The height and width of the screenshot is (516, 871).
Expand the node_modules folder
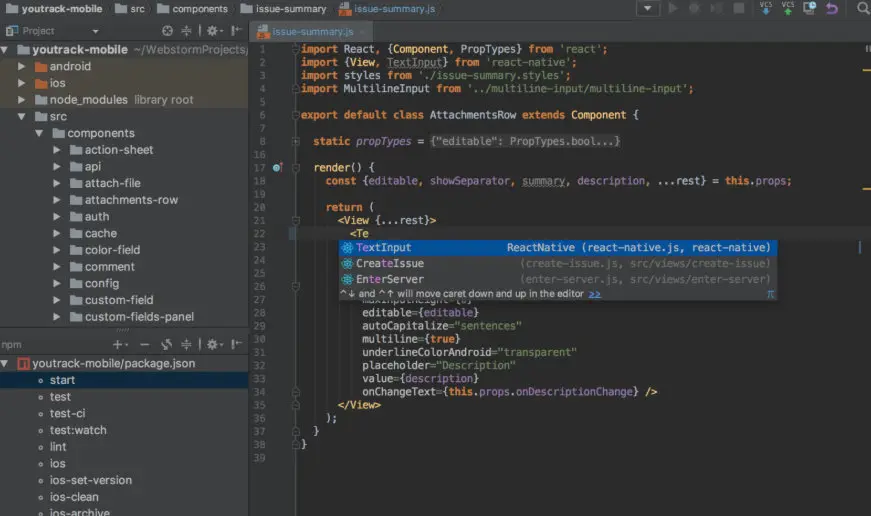pos(22,100)
